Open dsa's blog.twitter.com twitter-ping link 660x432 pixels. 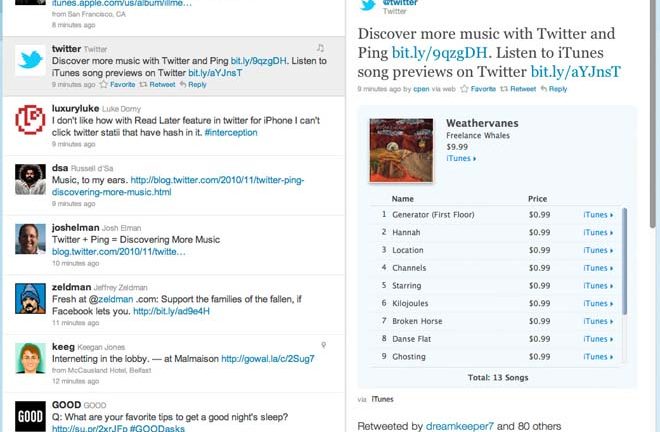(178, 186)
